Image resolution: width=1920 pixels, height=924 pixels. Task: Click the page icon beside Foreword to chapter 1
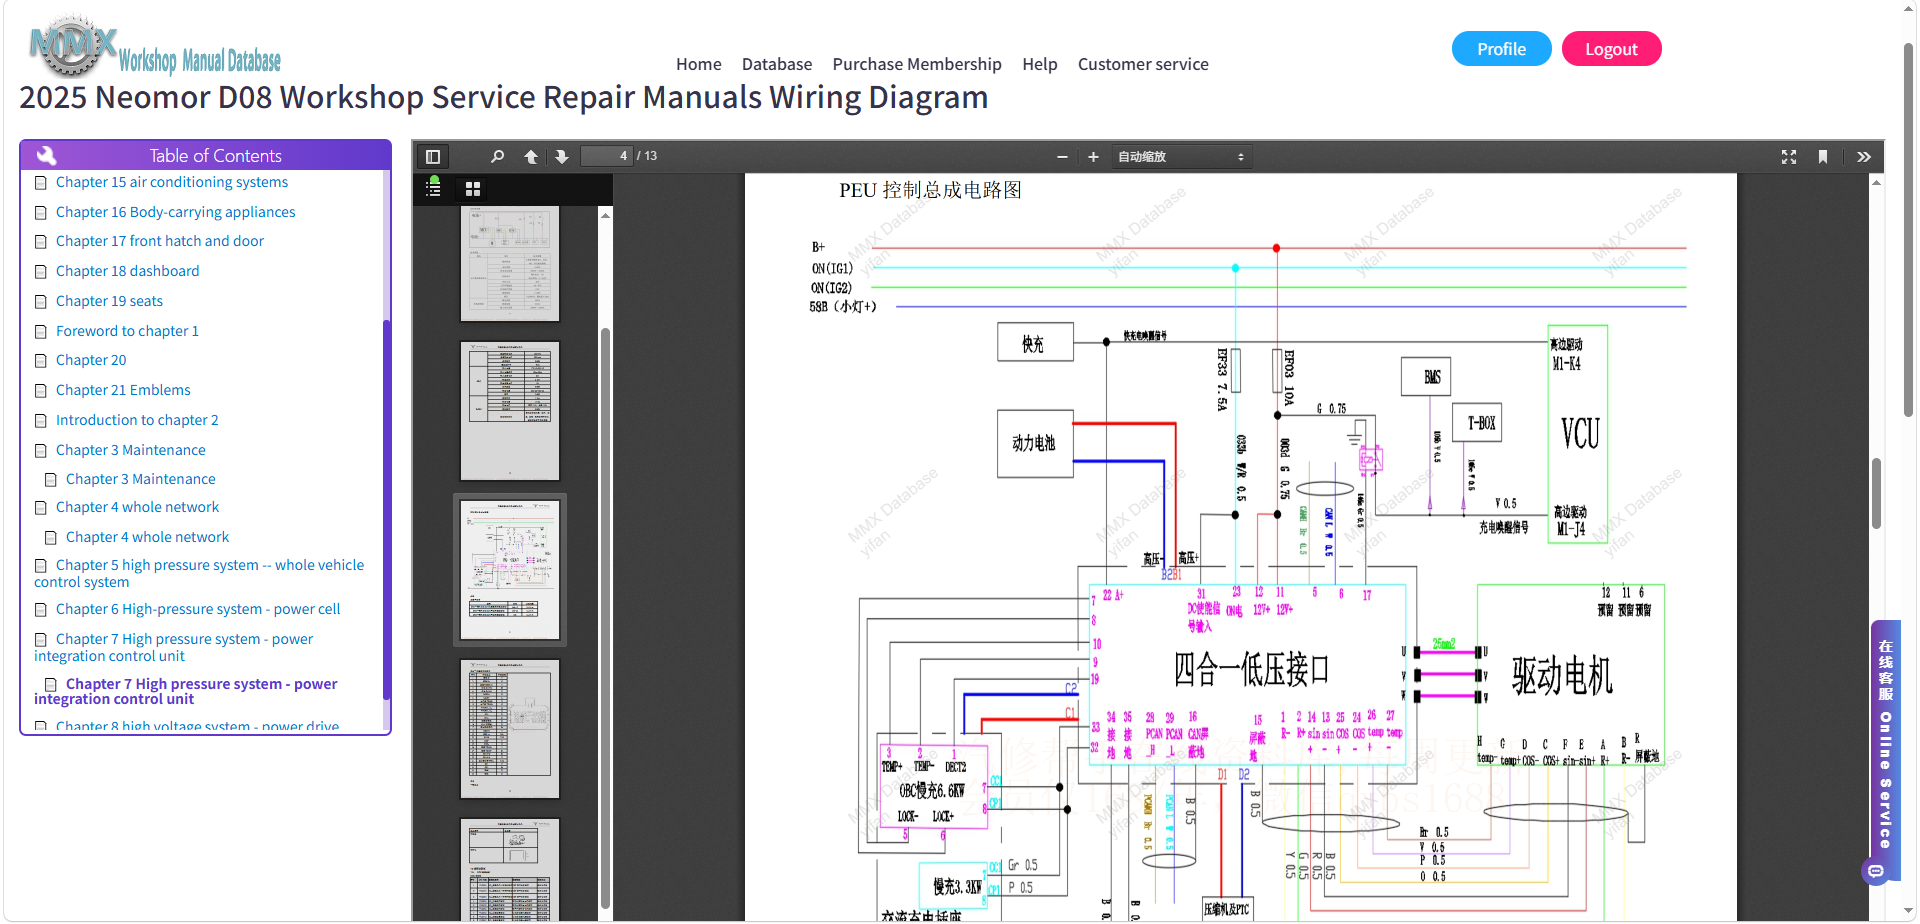(x=41, y=332)
